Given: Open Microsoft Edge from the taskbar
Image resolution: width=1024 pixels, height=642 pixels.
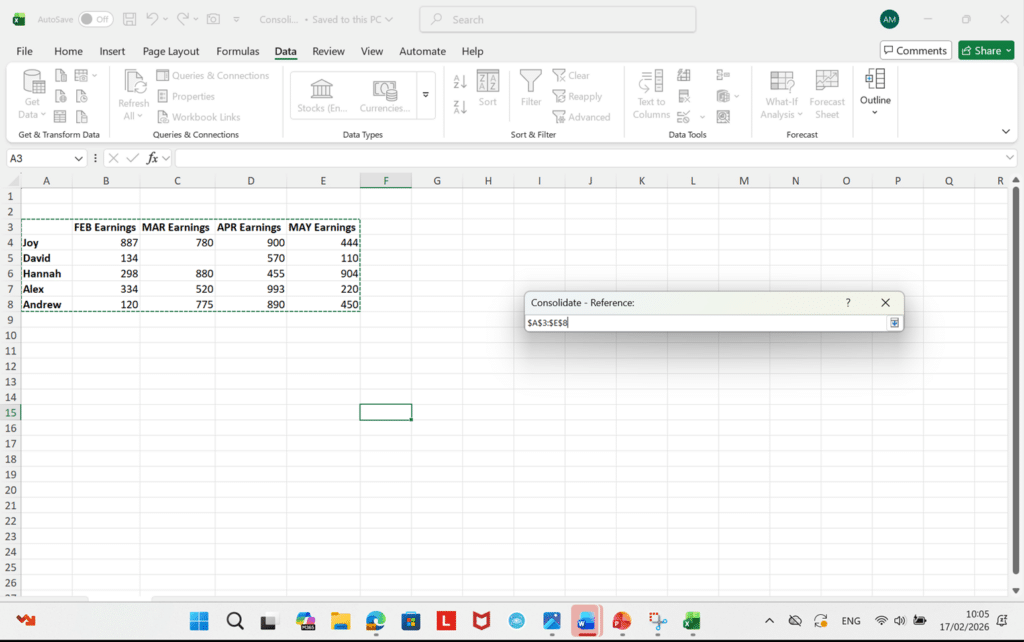Looking at the screenshot, I should tap(376, 621).
